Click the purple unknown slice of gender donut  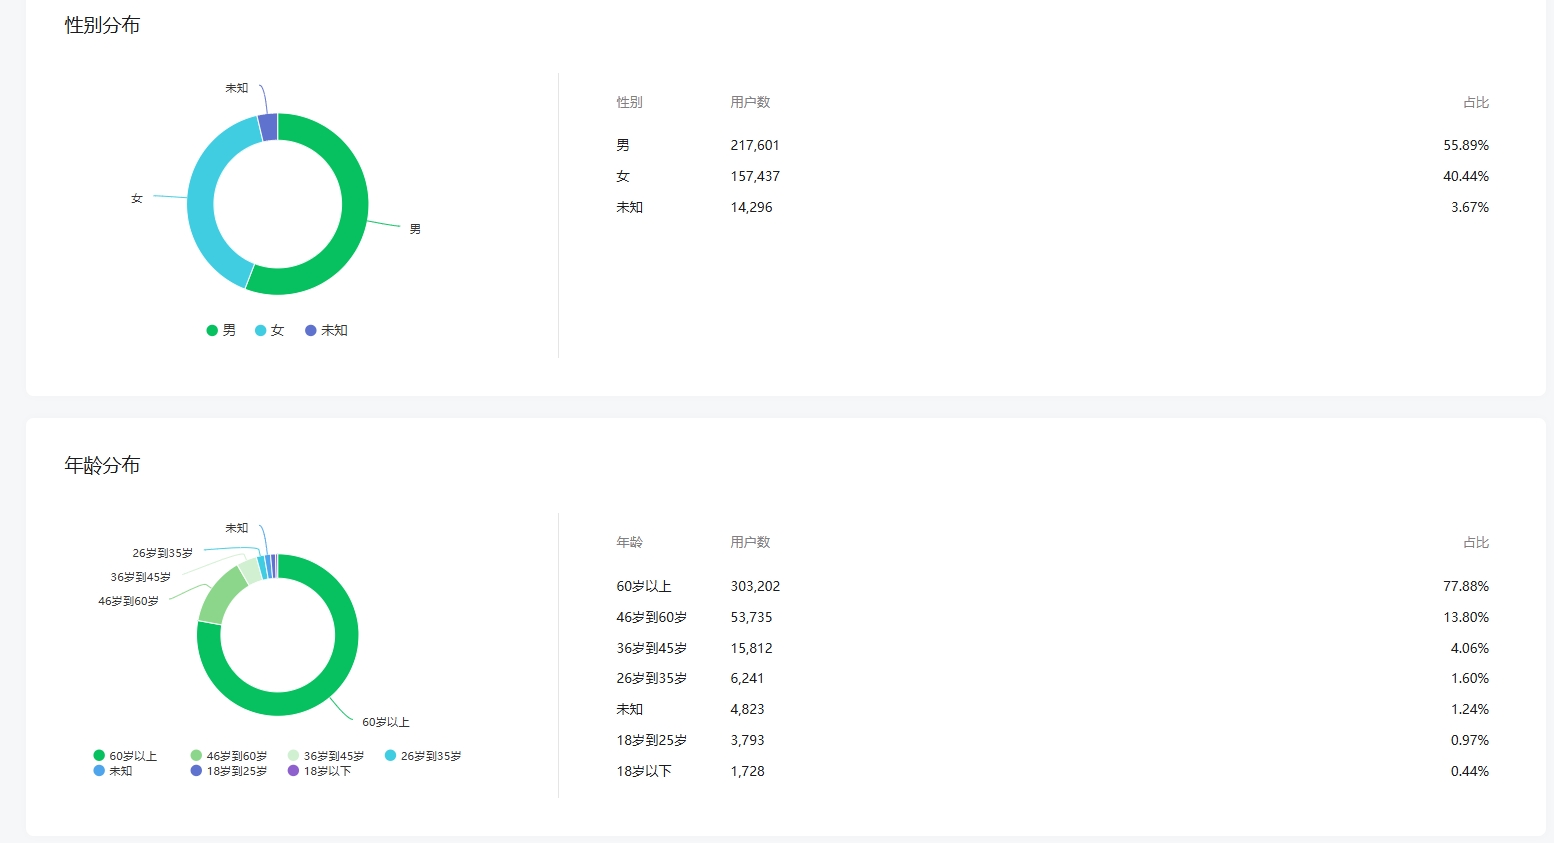pyautogui.click(x=268, y=127)
